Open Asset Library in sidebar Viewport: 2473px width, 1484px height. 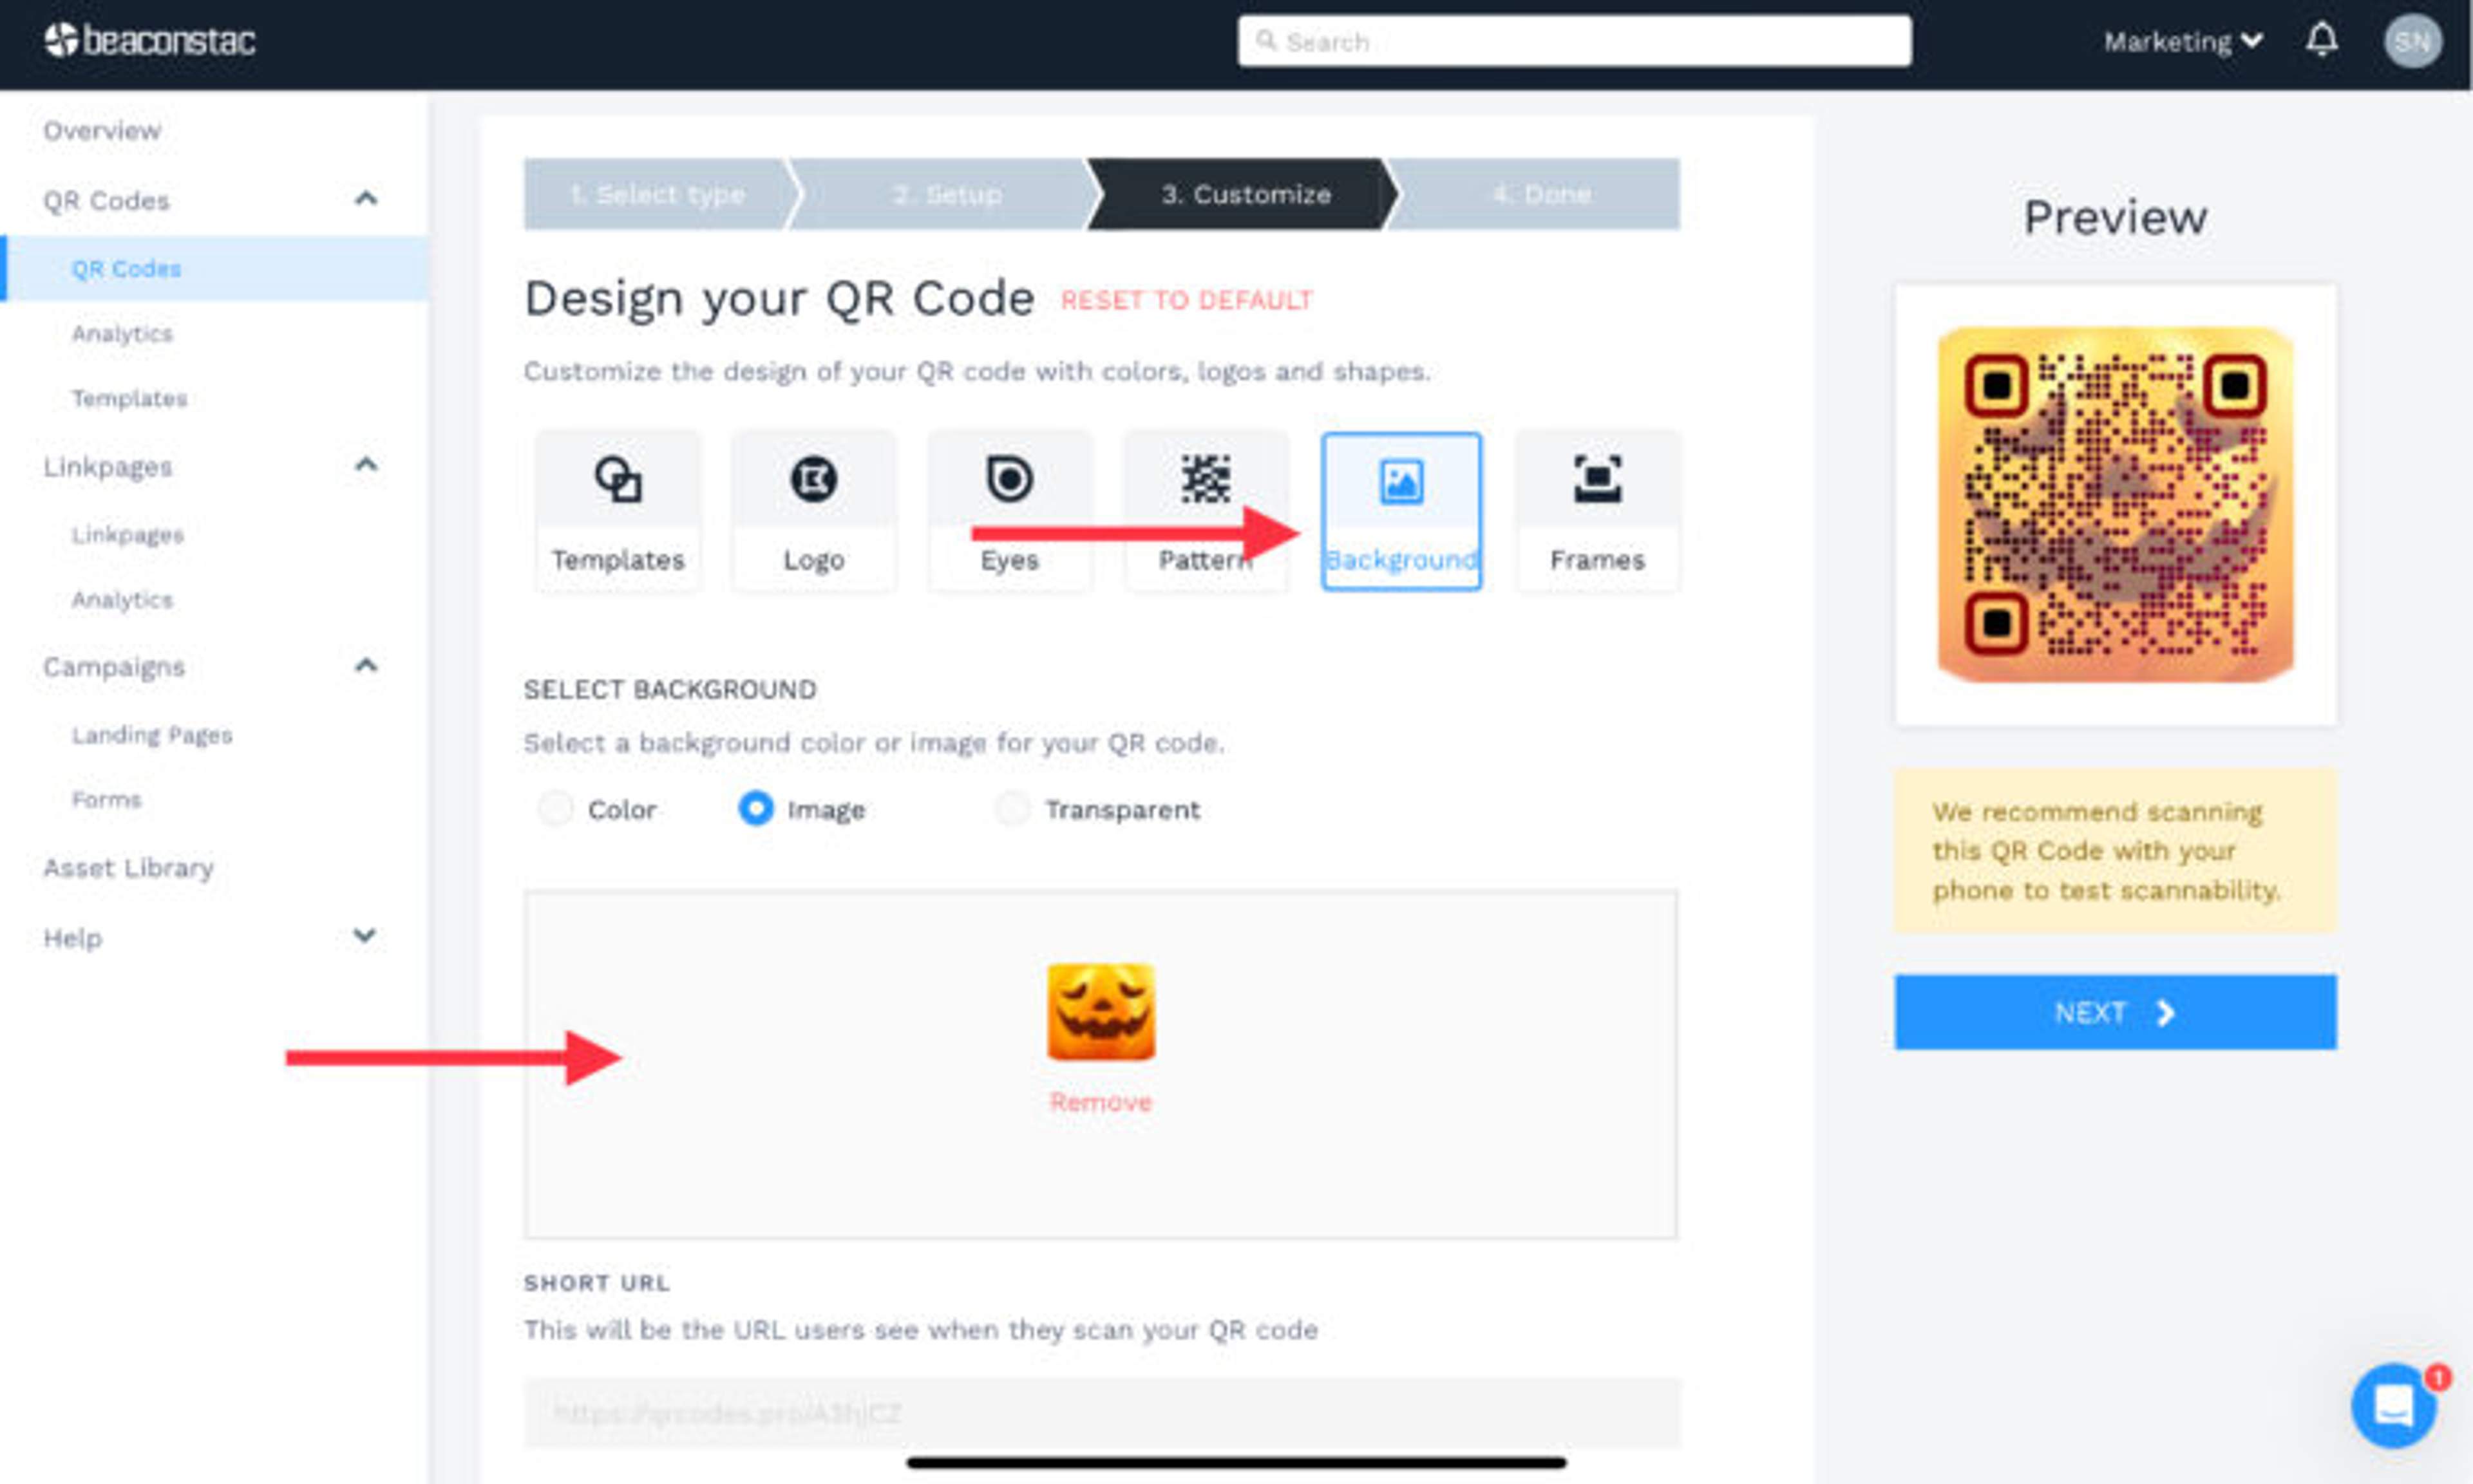click(x=128, y=867)
